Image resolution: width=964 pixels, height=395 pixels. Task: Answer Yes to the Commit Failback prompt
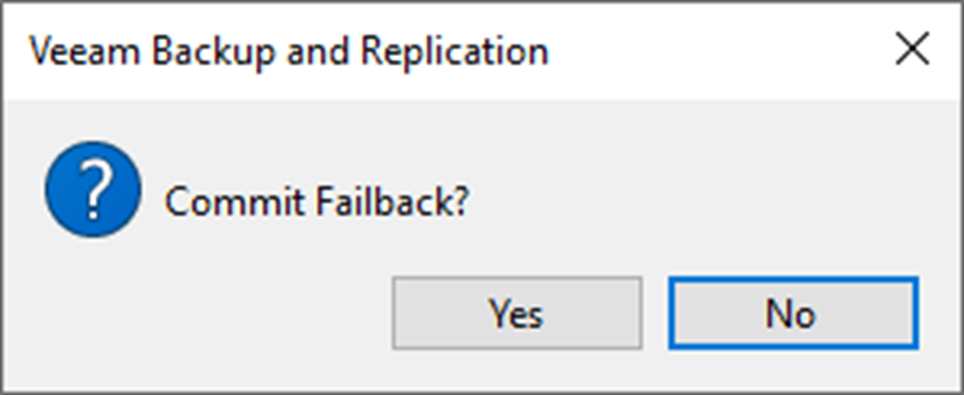517,313
